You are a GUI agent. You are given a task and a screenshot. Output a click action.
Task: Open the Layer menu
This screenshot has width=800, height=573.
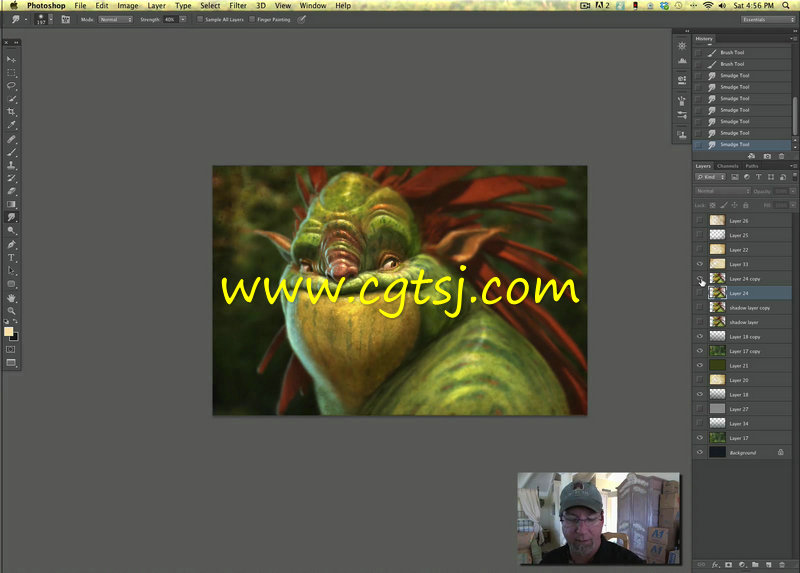pyautogui.click(x=157, y=6)
